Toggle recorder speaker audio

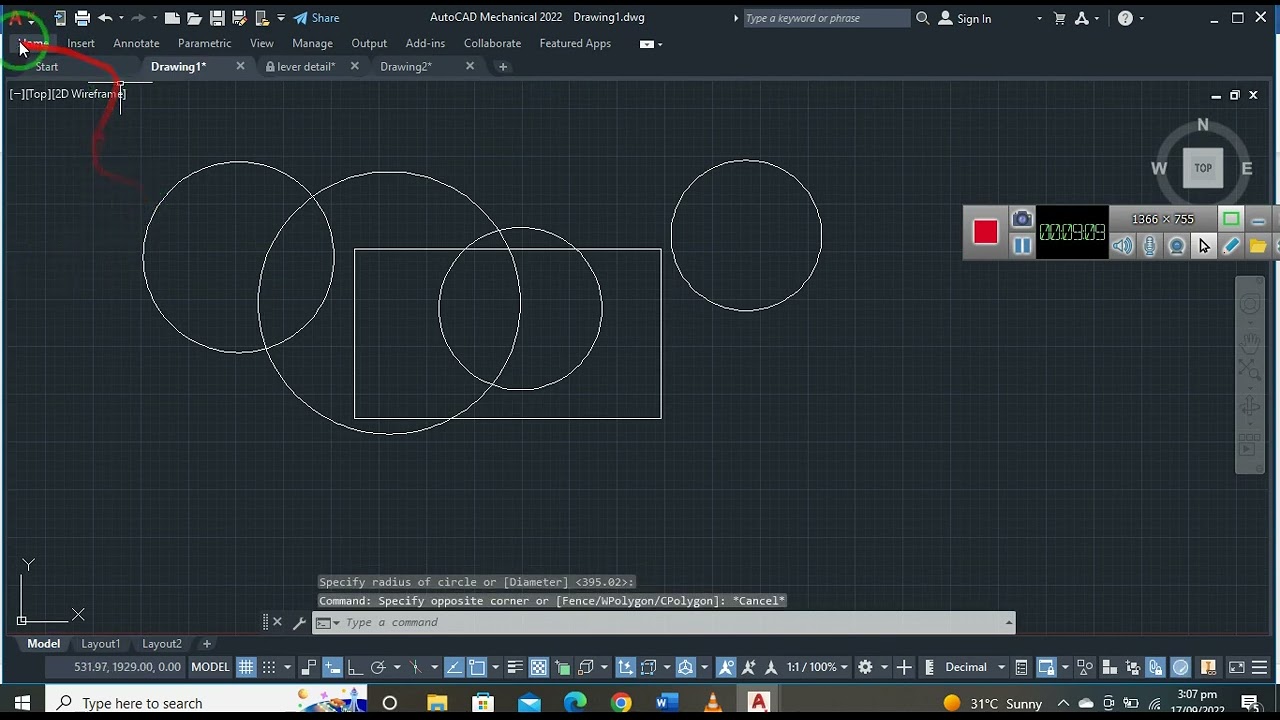(x=1123, y=246)
